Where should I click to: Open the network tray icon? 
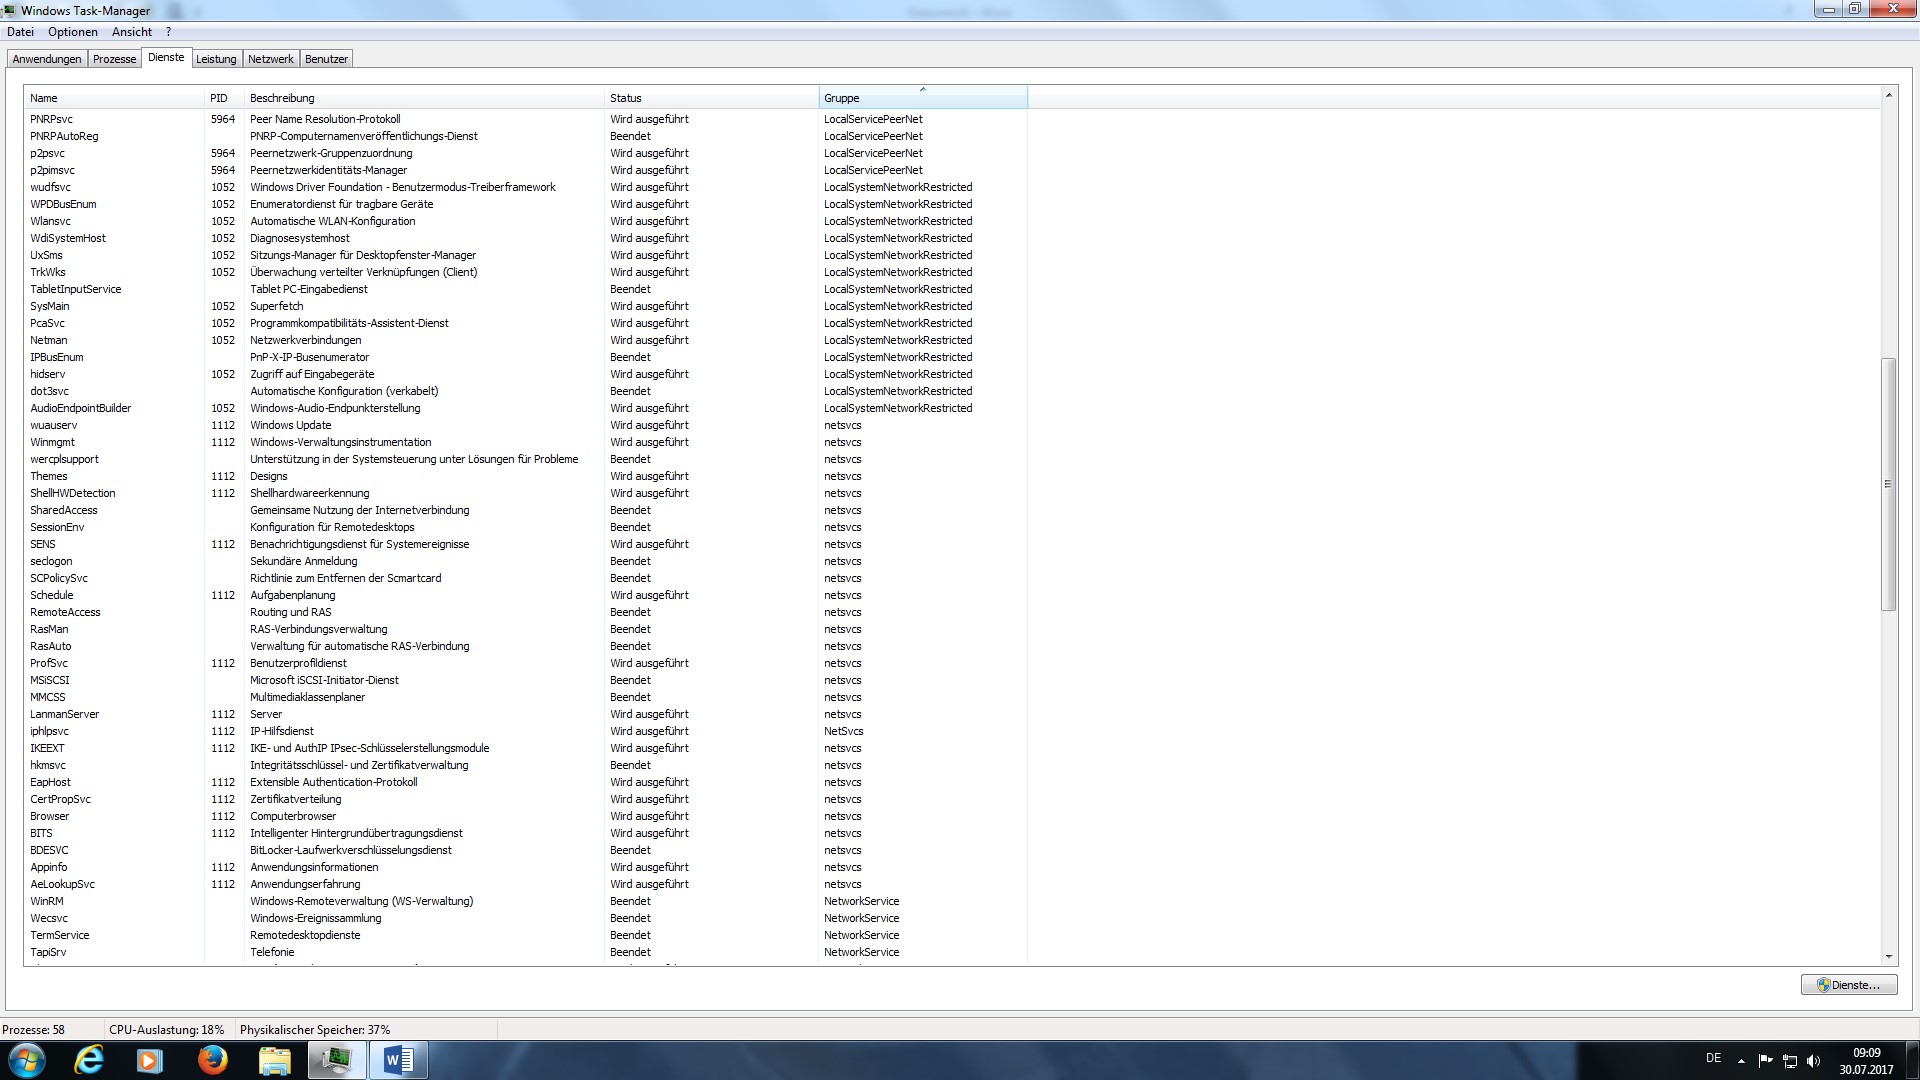(x=1790, y=1061)
